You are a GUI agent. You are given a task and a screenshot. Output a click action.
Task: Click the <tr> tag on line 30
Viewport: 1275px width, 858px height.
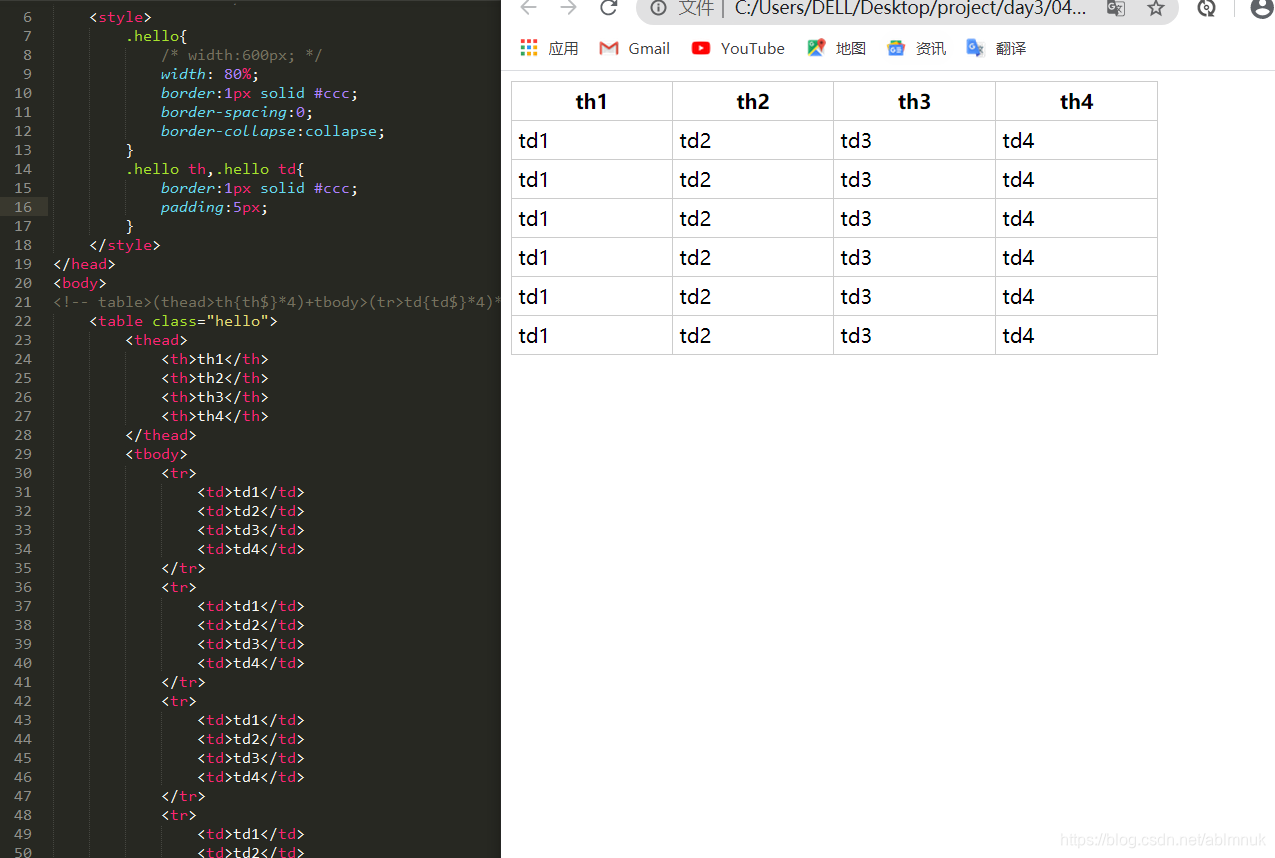click(x=179, y=473)
